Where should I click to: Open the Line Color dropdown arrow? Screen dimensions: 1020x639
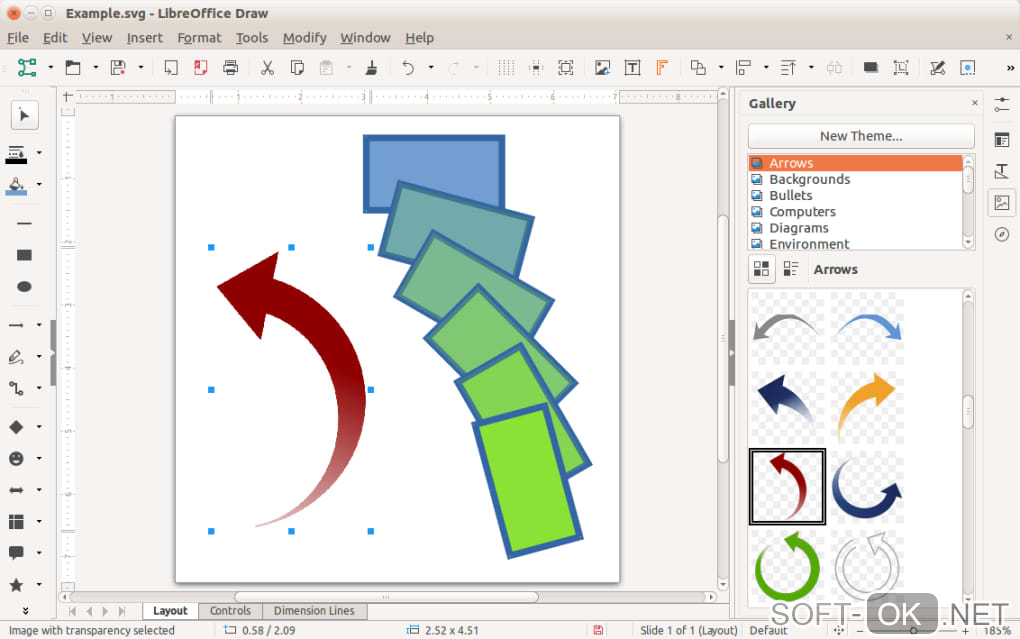(x=39, y=154)
